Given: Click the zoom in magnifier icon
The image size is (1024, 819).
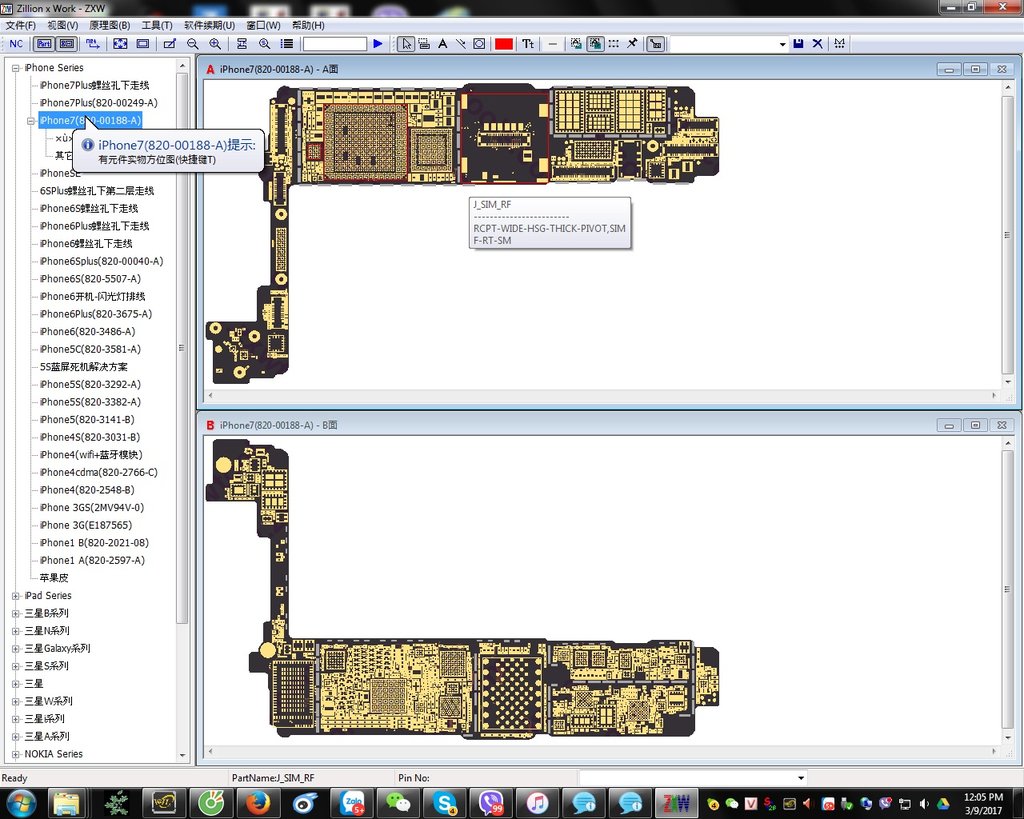Looking at the screenshot, I should (x=215, y=43).
